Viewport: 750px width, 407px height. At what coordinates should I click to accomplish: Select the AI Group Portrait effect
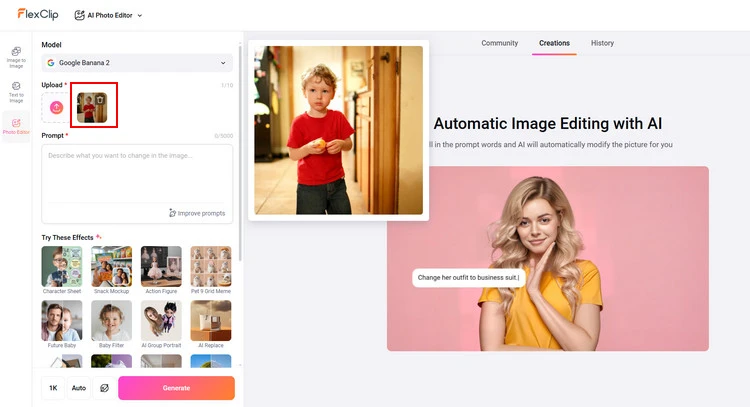[161, 324]
